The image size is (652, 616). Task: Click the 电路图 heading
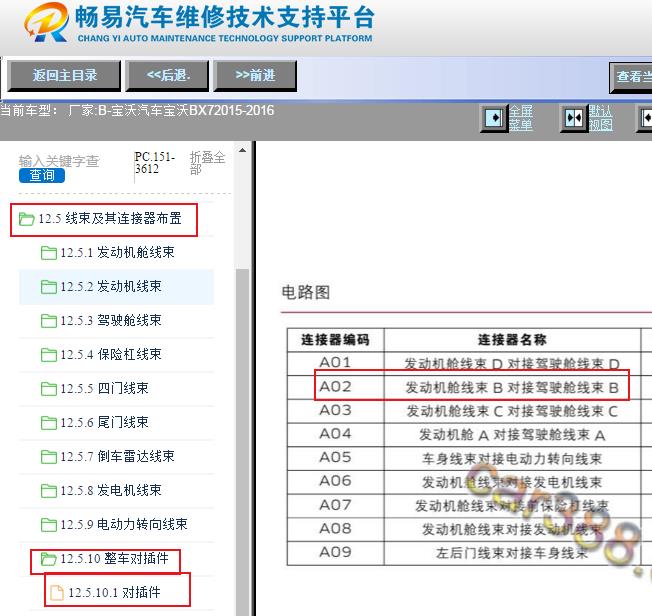306,292
